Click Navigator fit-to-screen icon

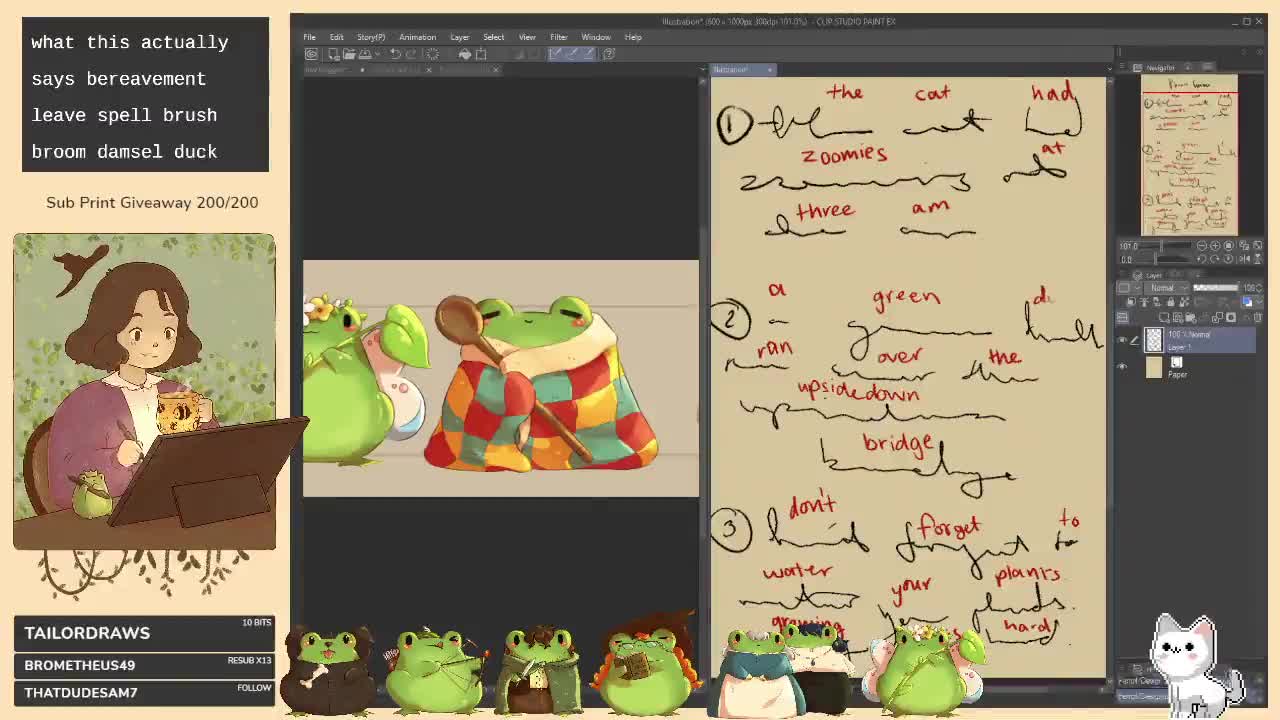[1243, 246]
